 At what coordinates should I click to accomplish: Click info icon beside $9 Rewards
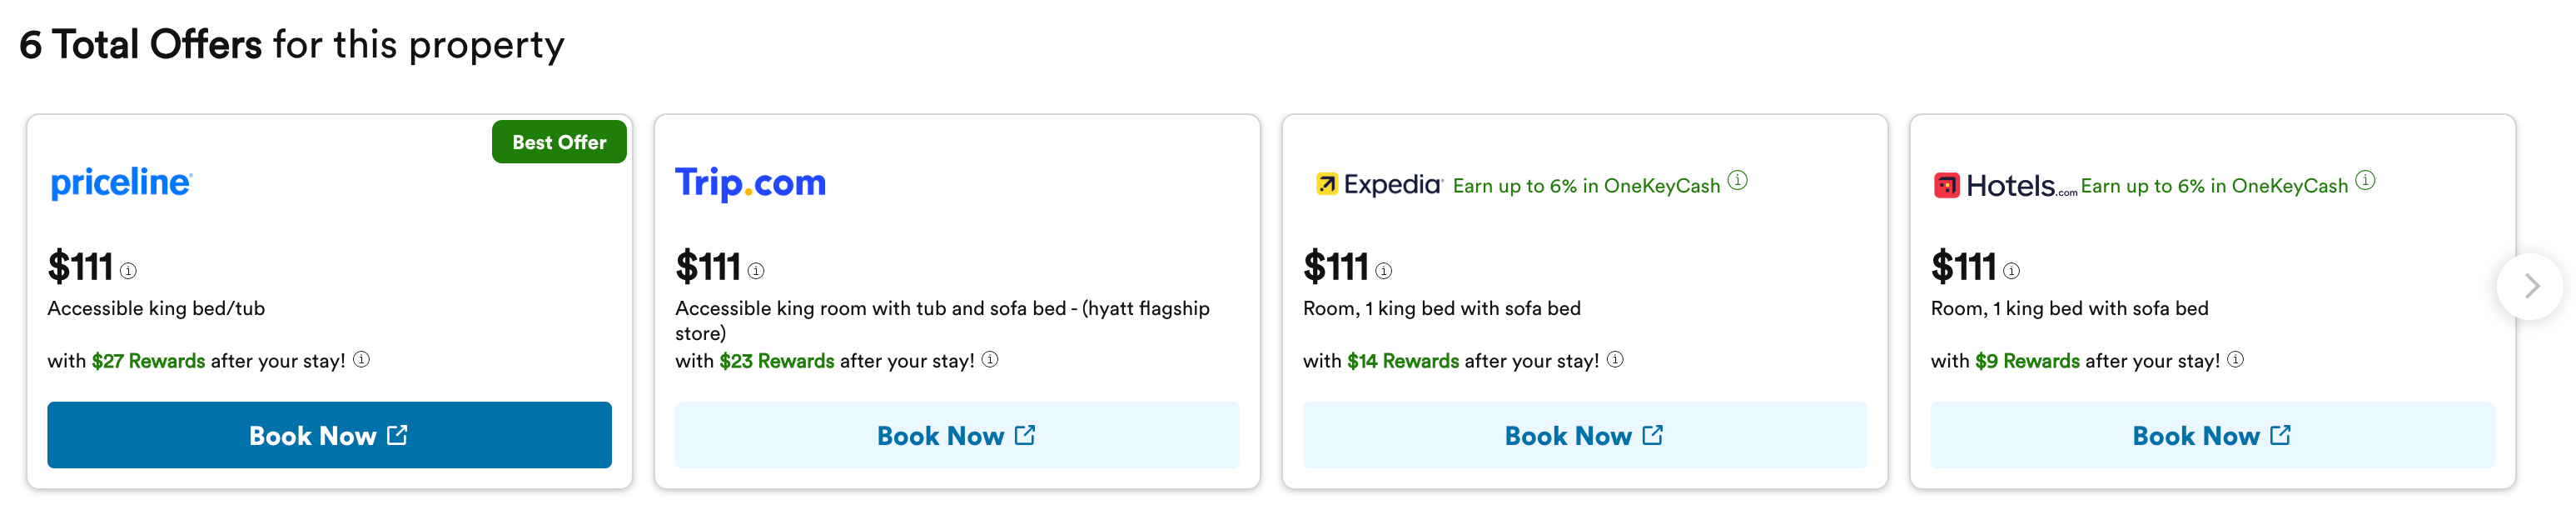click(2236, 360)
